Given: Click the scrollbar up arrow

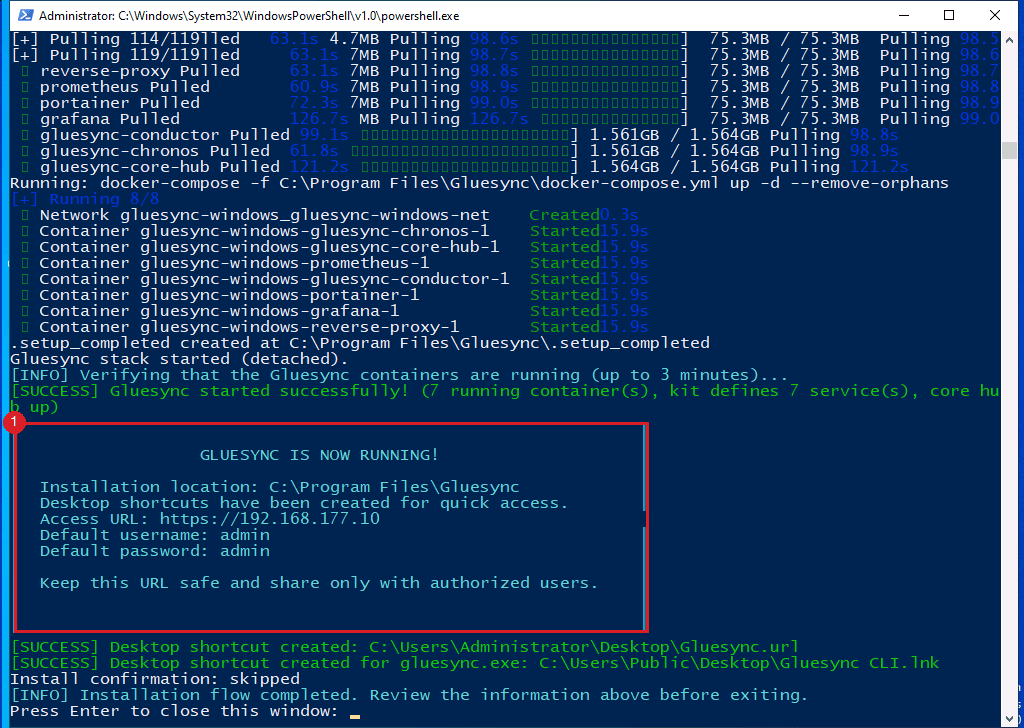Looking at the screenshot, I should [1009, 38].
